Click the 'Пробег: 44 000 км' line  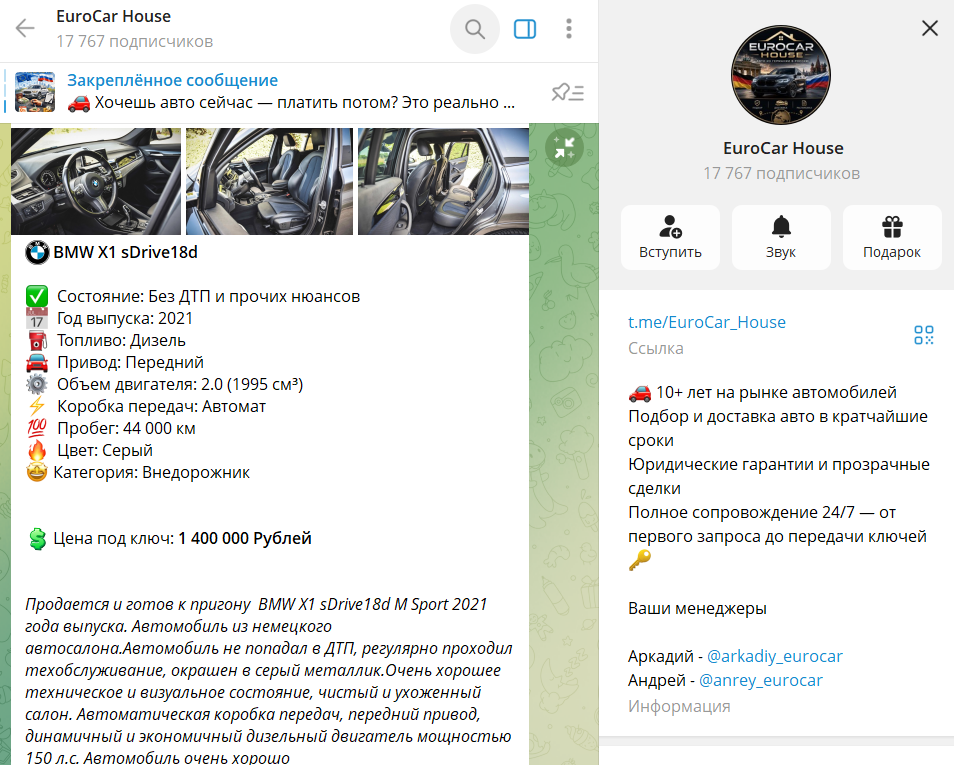point(127,428)
